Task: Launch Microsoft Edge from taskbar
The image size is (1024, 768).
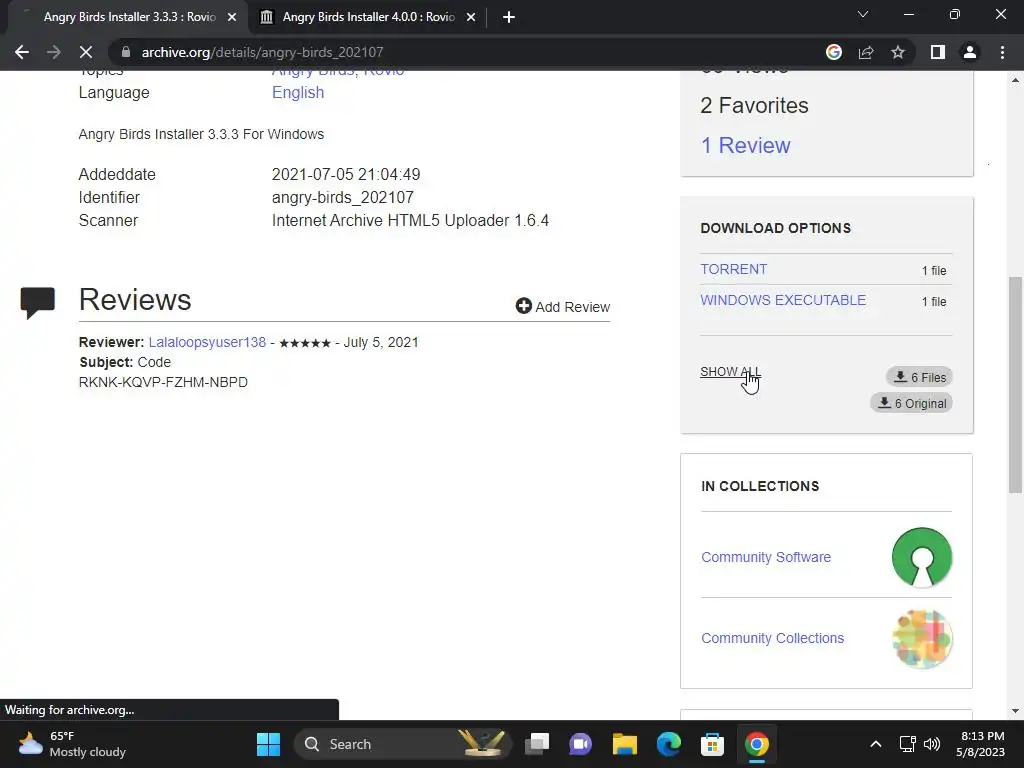Action: 669,744
